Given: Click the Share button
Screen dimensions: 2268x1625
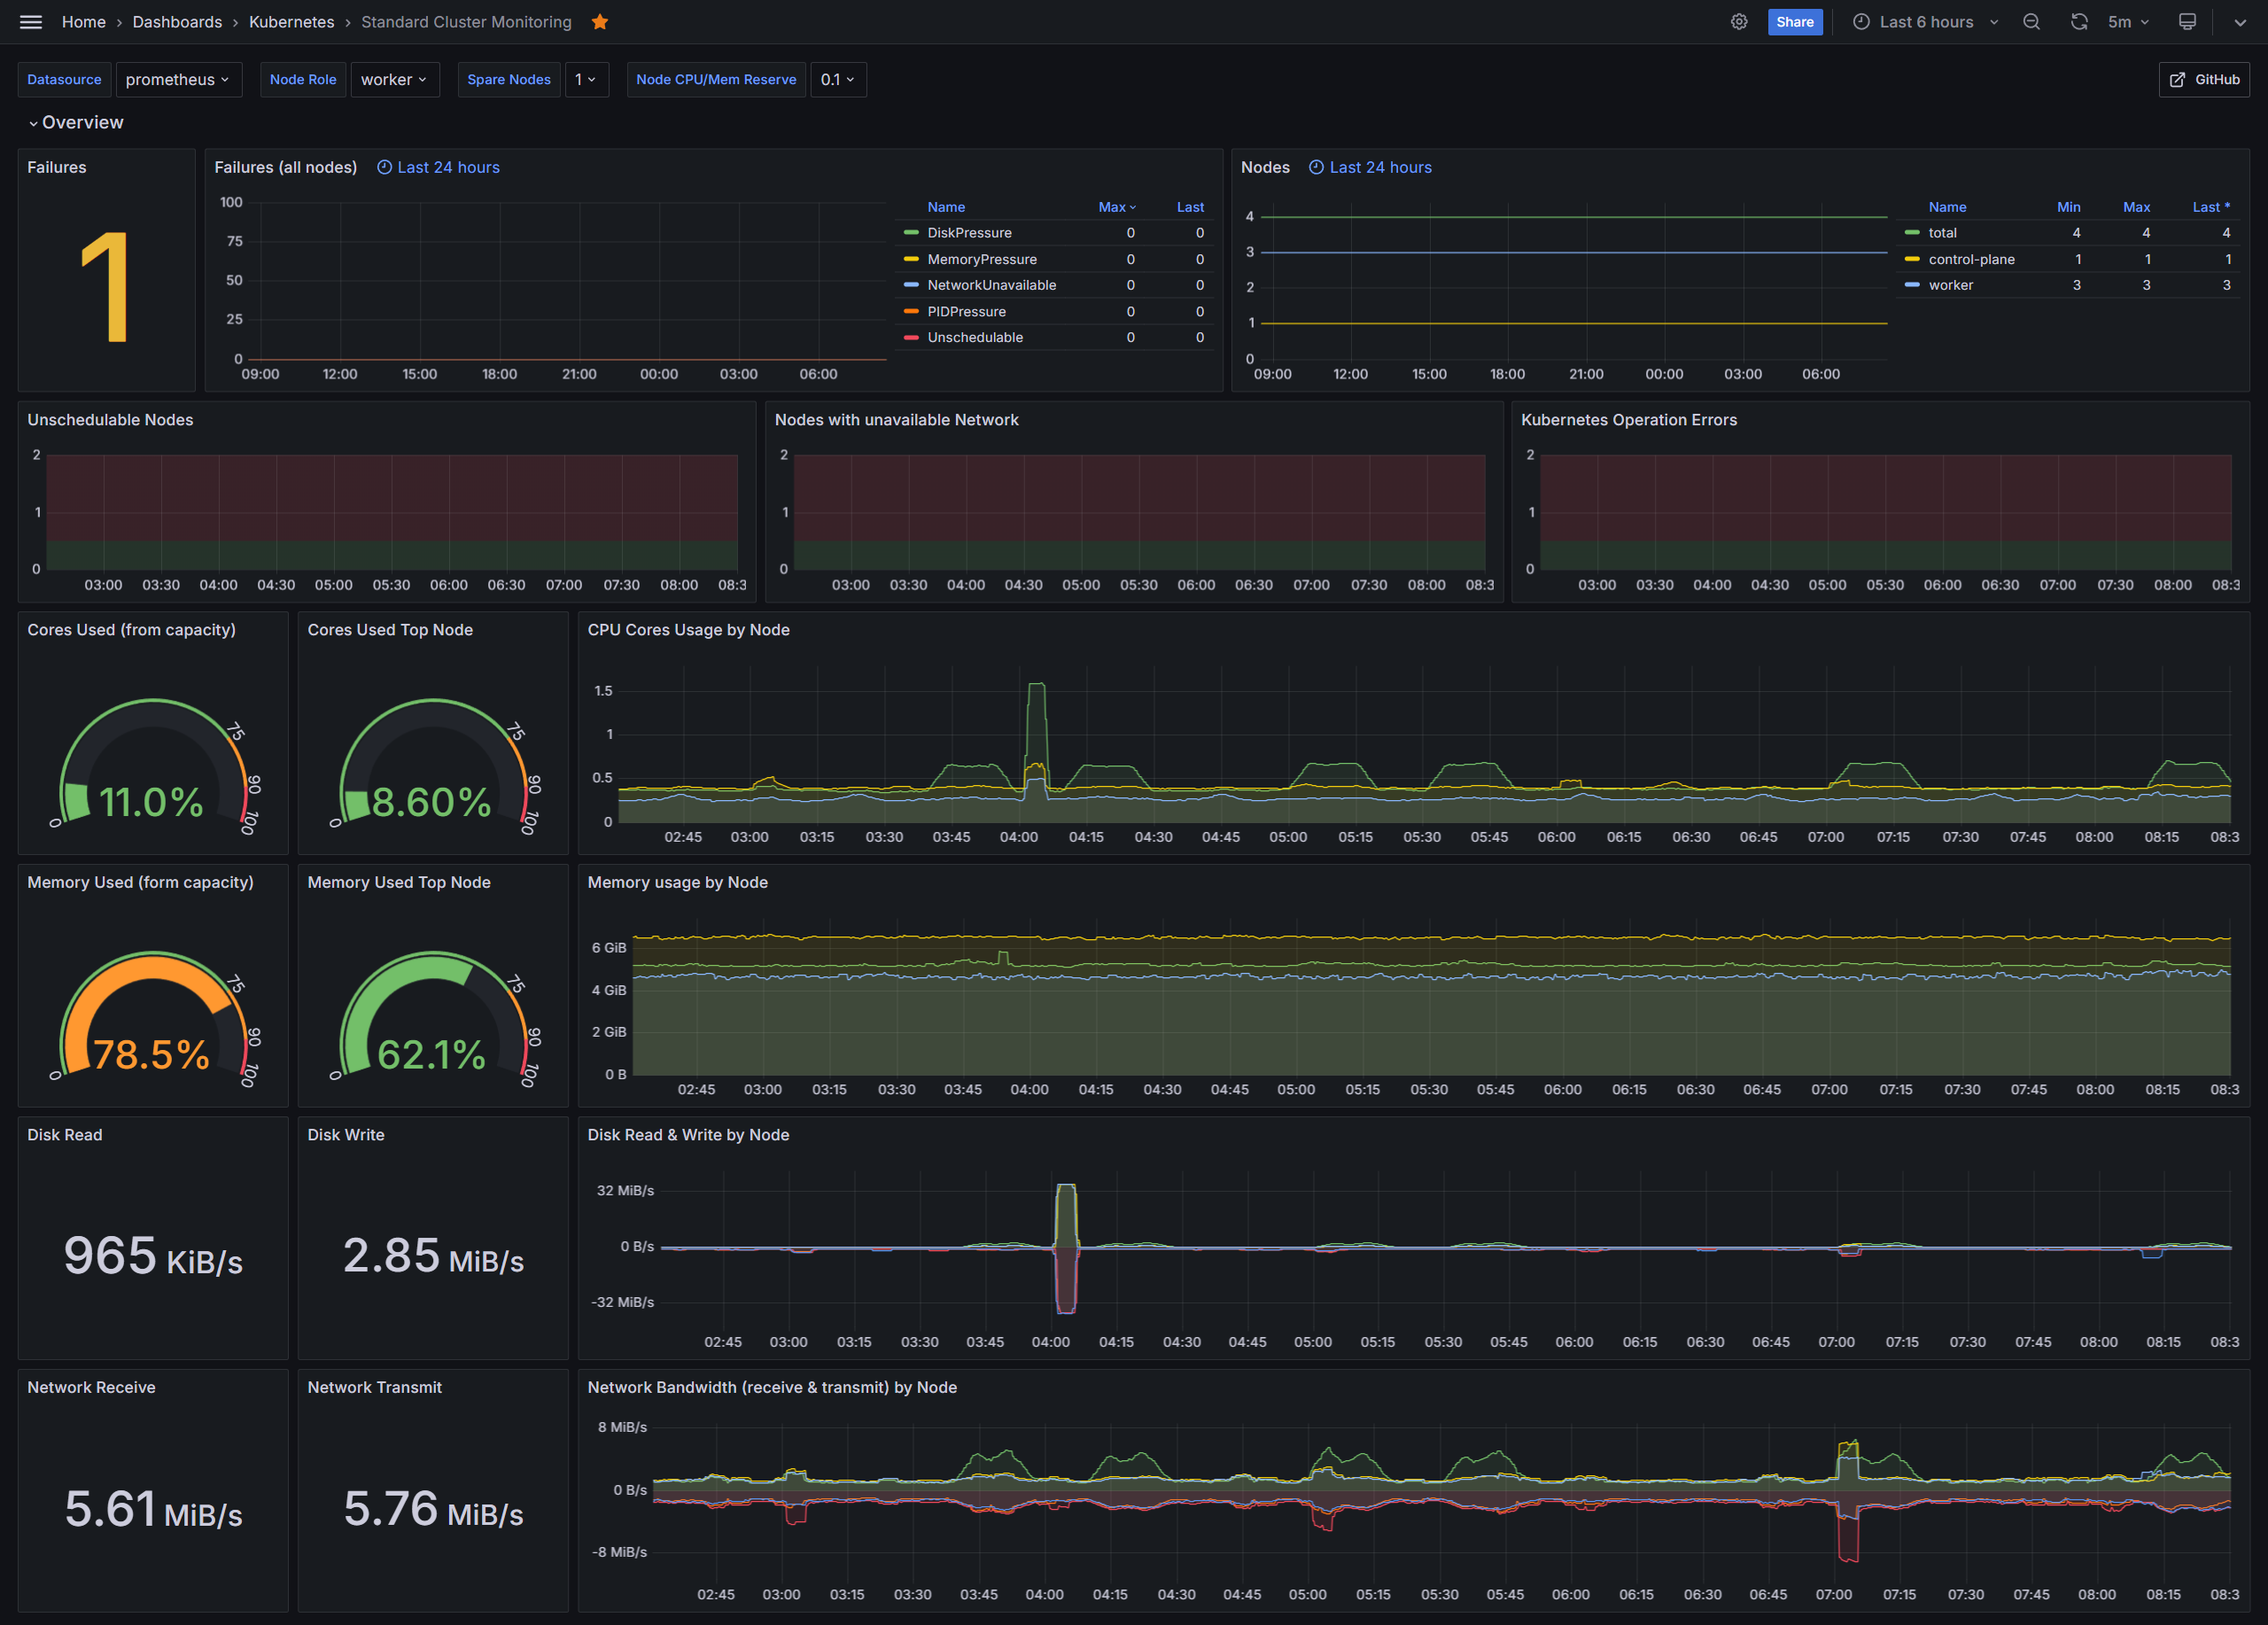Looking at the screenshot, I should click(1794, 22).
